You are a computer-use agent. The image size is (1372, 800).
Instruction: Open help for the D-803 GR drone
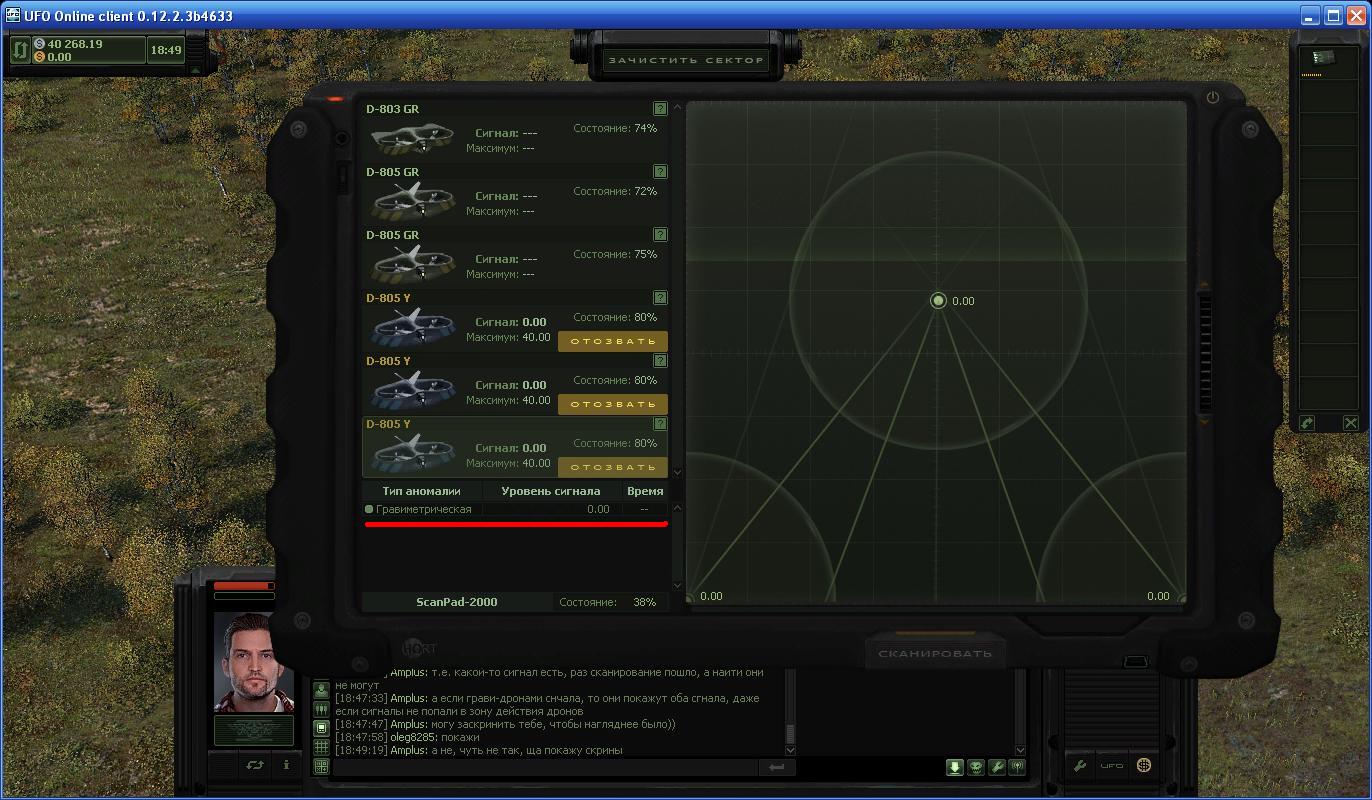660,108
